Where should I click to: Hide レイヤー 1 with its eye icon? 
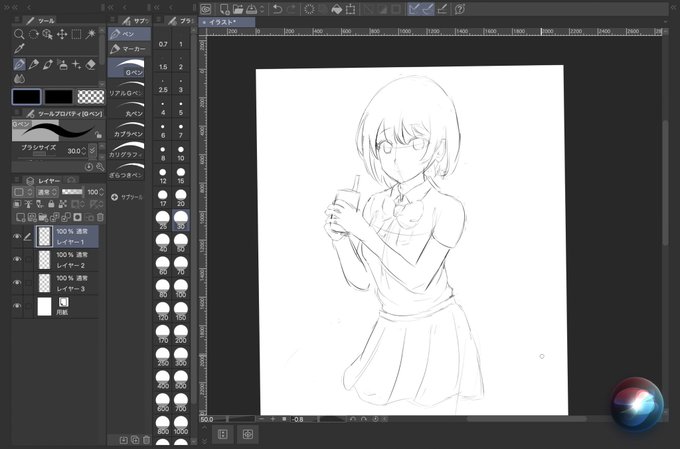[x=17, y=236]
